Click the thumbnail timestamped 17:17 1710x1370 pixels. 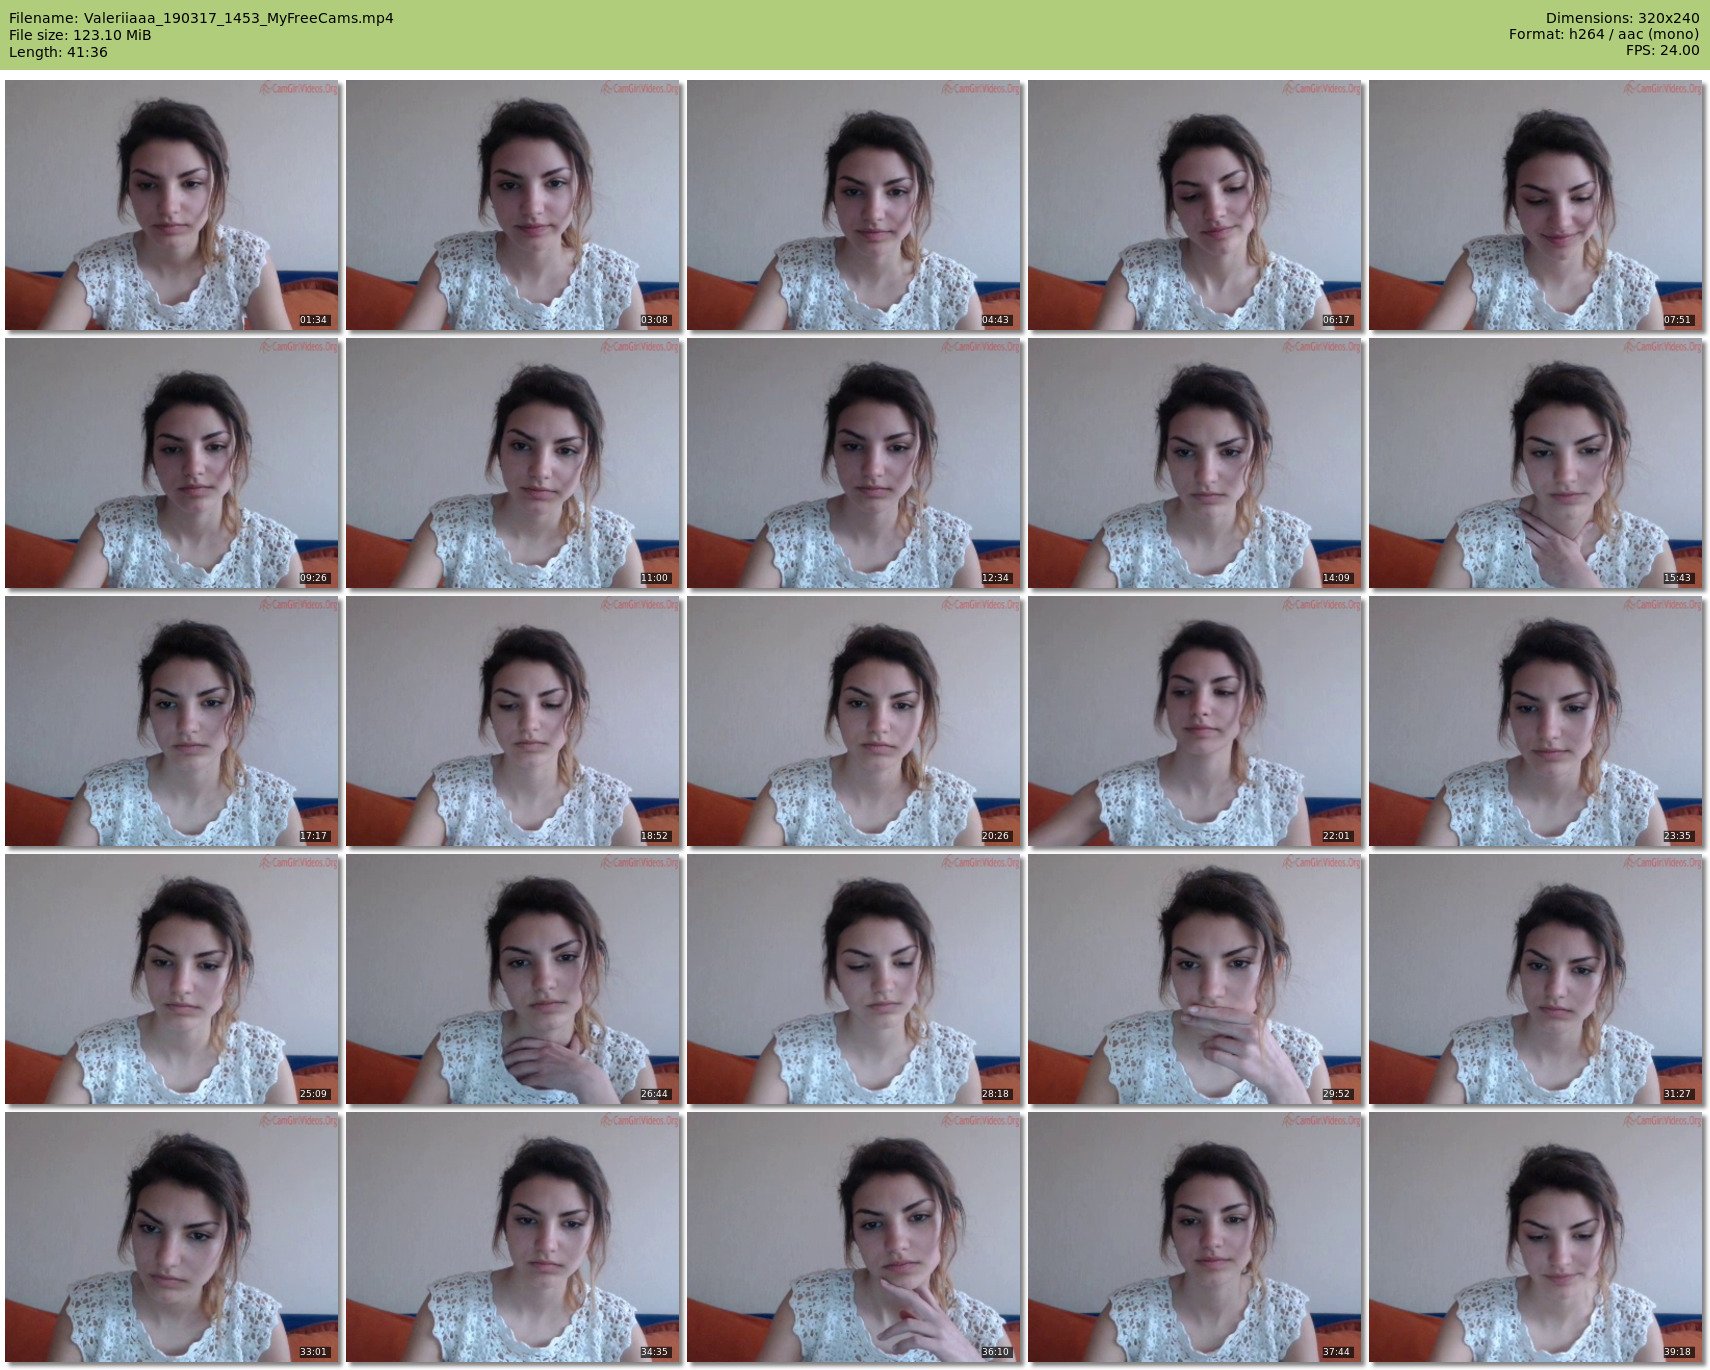pyautogui.click(x=172, y=721)
